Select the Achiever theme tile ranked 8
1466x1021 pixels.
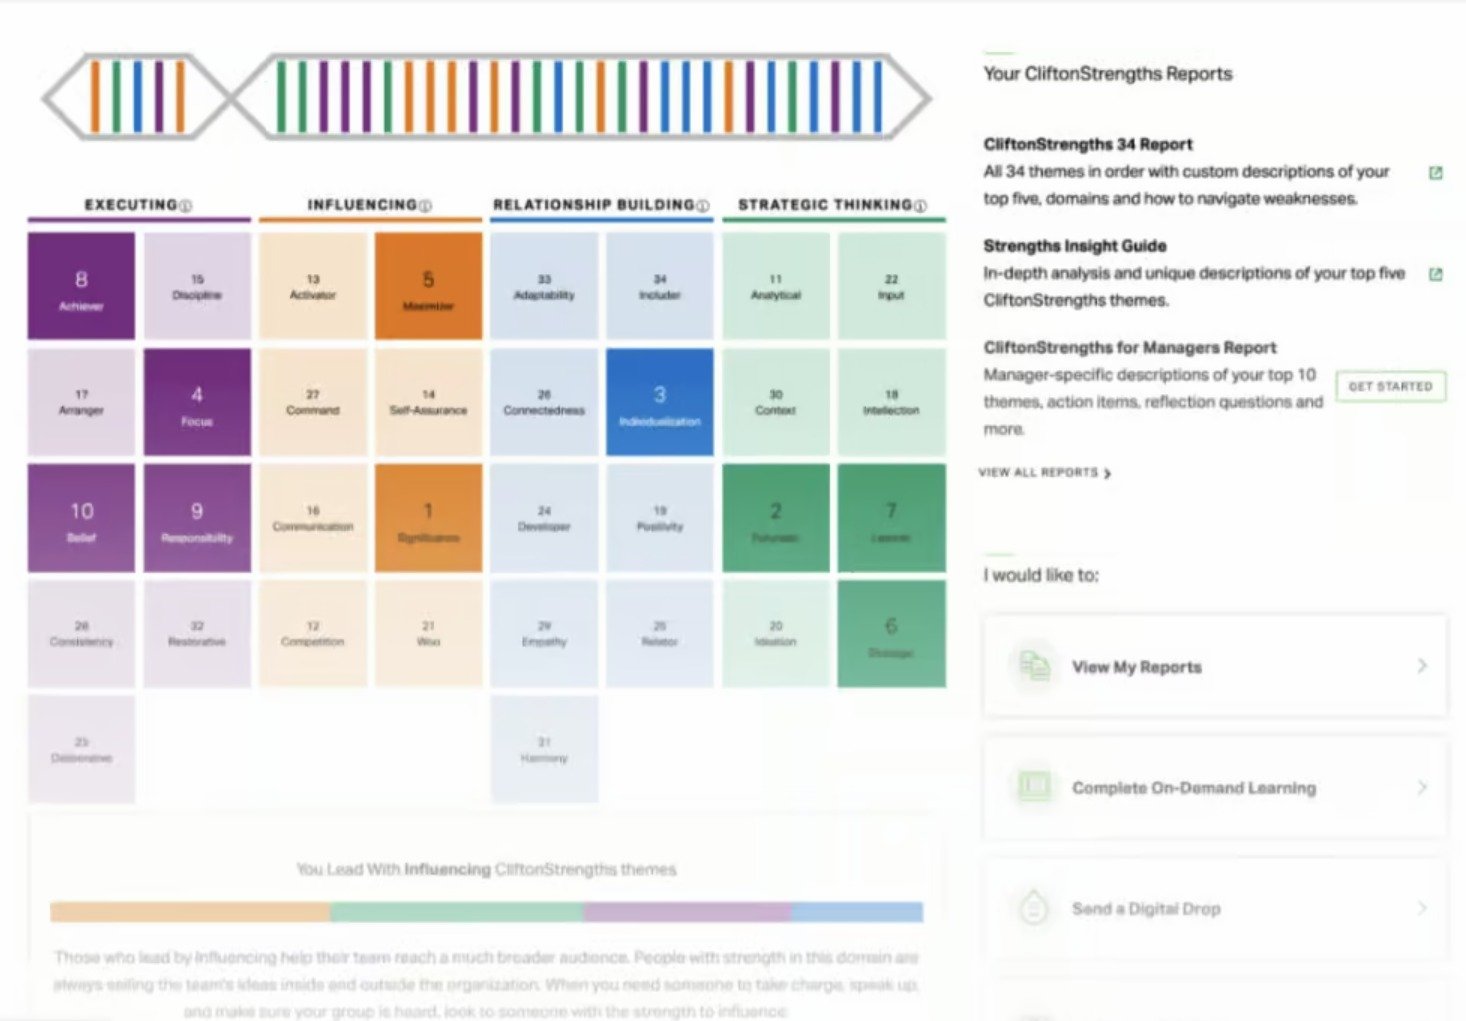(81, 287)
